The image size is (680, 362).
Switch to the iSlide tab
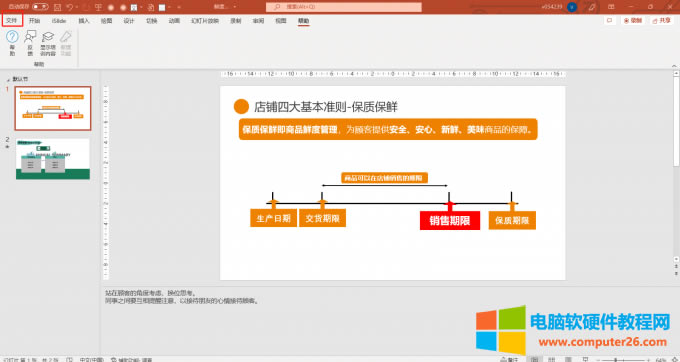point(59,21)
